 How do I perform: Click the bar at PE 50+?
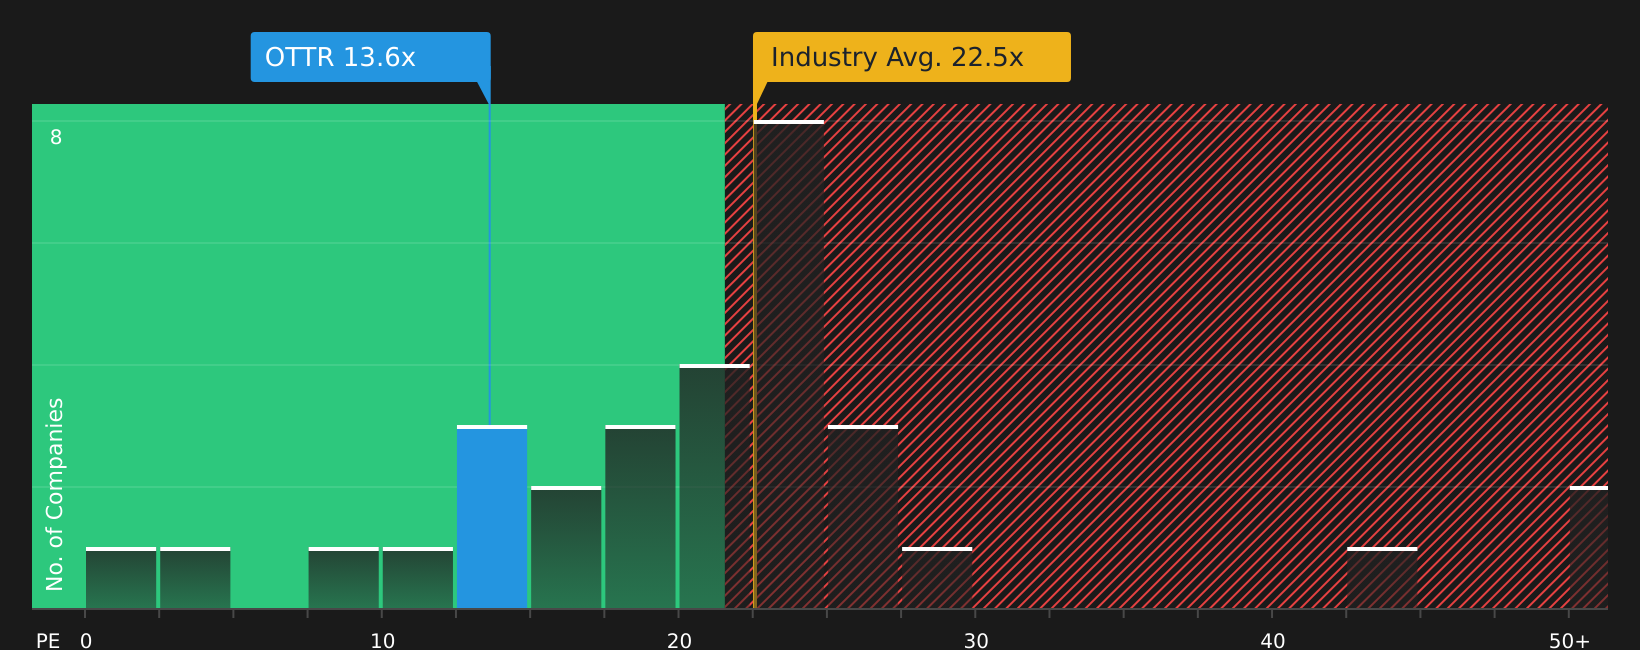coord(1589,547)
